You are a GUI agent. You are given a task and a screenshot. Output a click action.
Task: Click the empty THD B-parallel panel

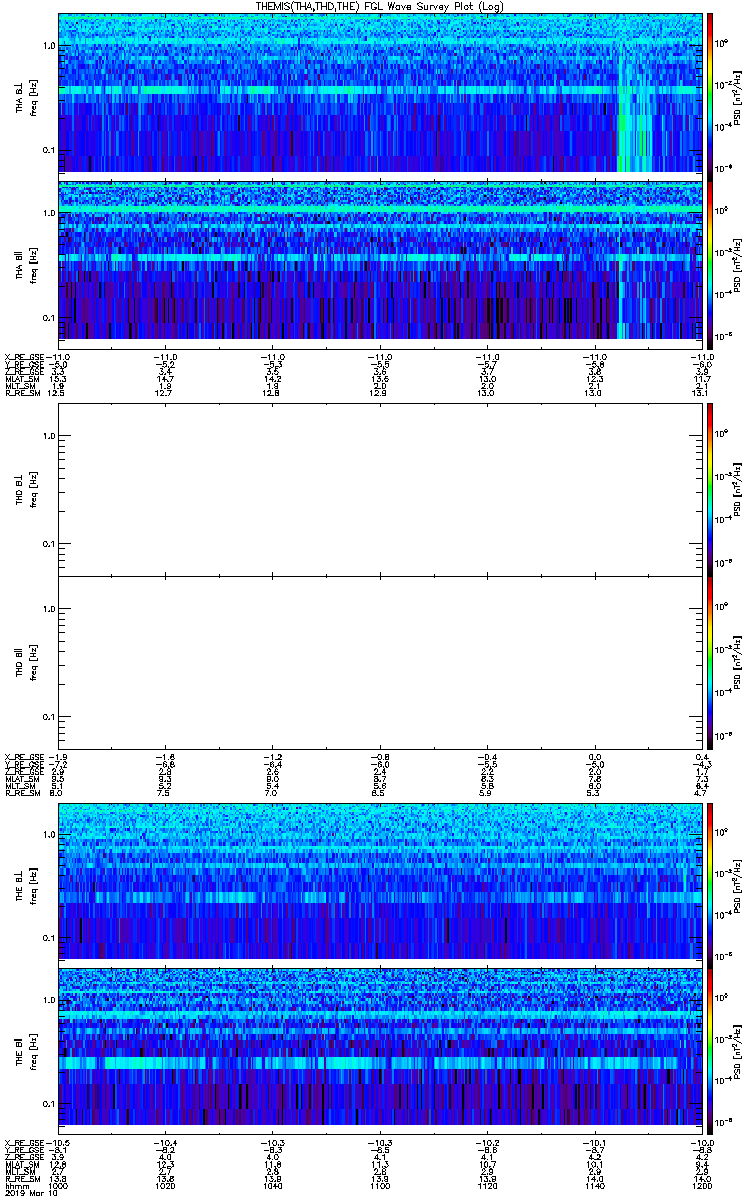click(380, 662)
